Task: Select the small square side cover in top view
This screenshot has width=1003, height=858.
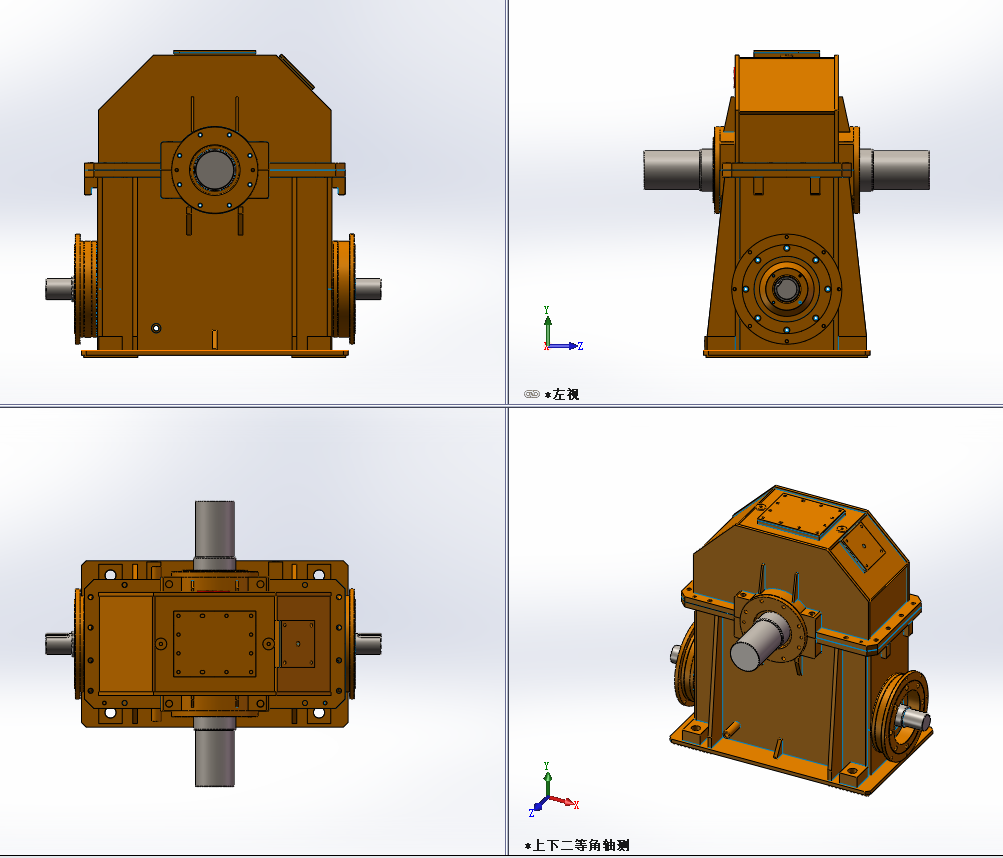Action: click(x=297, y=644)
